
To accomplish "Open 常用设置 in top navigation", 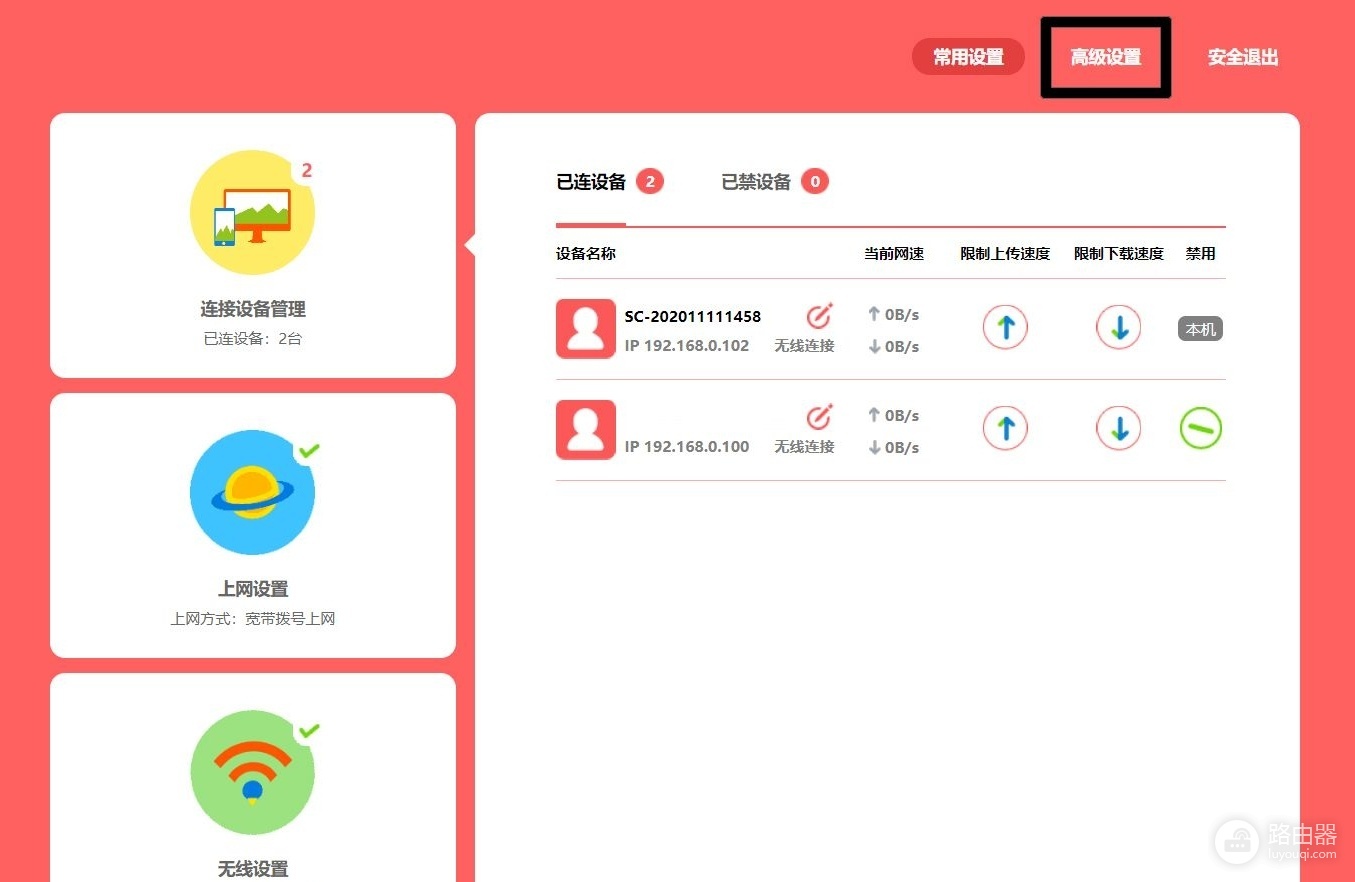I will (968, 57).
